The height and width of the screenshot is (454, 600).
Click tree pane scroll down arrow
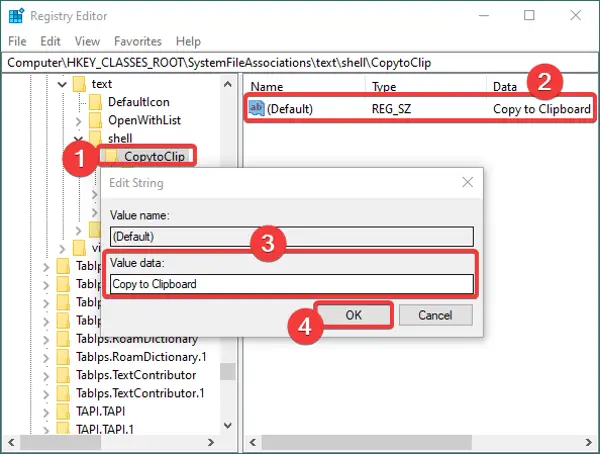[x=228, y=425]
